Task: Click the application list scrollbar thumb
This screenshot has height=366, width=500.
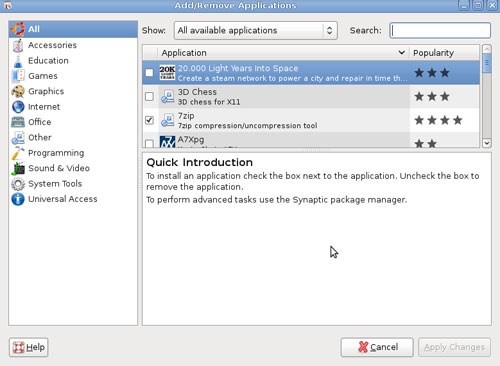Action: coord(487,63)
